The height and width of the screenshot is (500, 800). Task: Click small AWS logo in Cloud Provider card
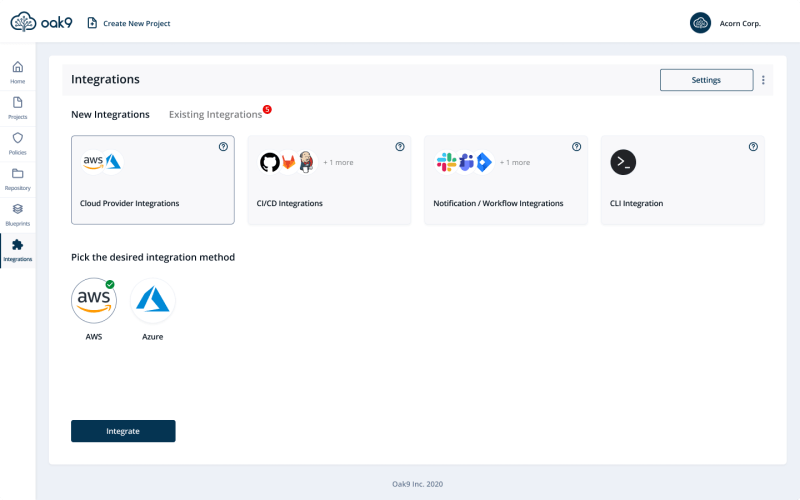[x=93, y=162]
